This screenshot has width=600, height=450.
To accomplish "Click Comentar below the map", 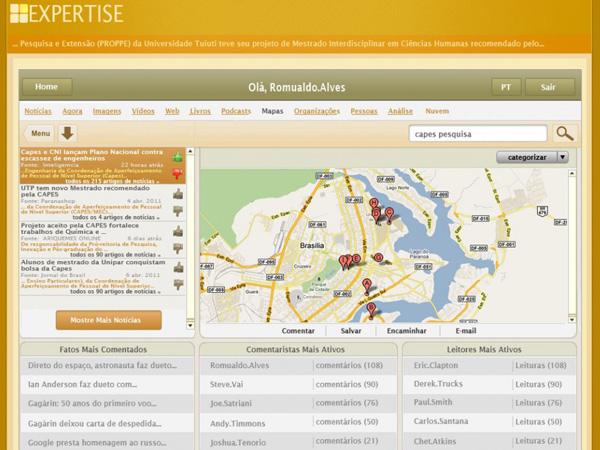I will (x=298, y=331).
